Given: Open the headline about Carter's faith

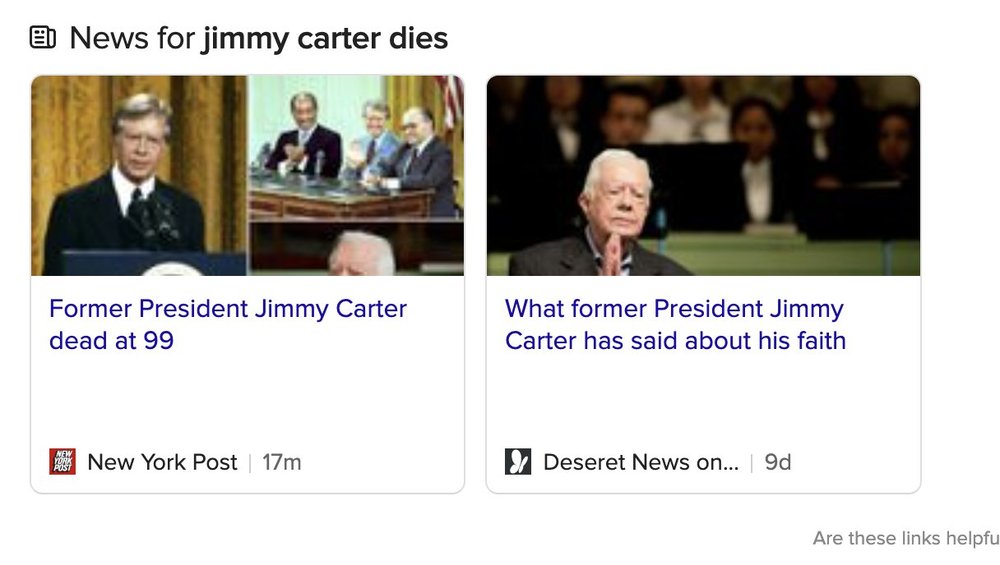Looking at the screenshot, I should tap(675, 324).
